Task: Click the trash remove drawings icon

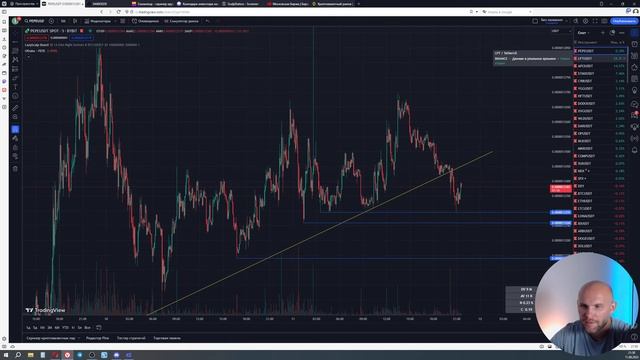Action: (15, 169)
